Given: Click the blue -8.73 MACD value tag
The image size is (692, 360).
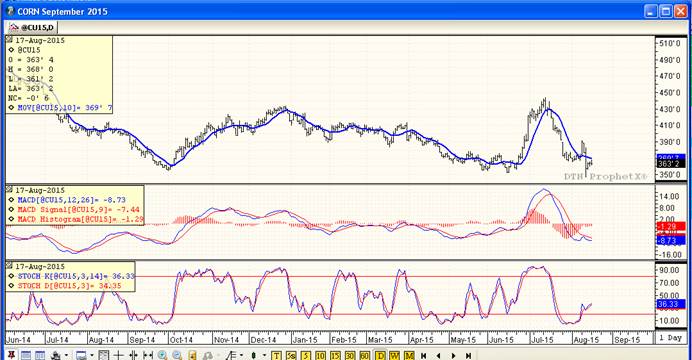Looking at the screenshot, I should pos(671,240).
